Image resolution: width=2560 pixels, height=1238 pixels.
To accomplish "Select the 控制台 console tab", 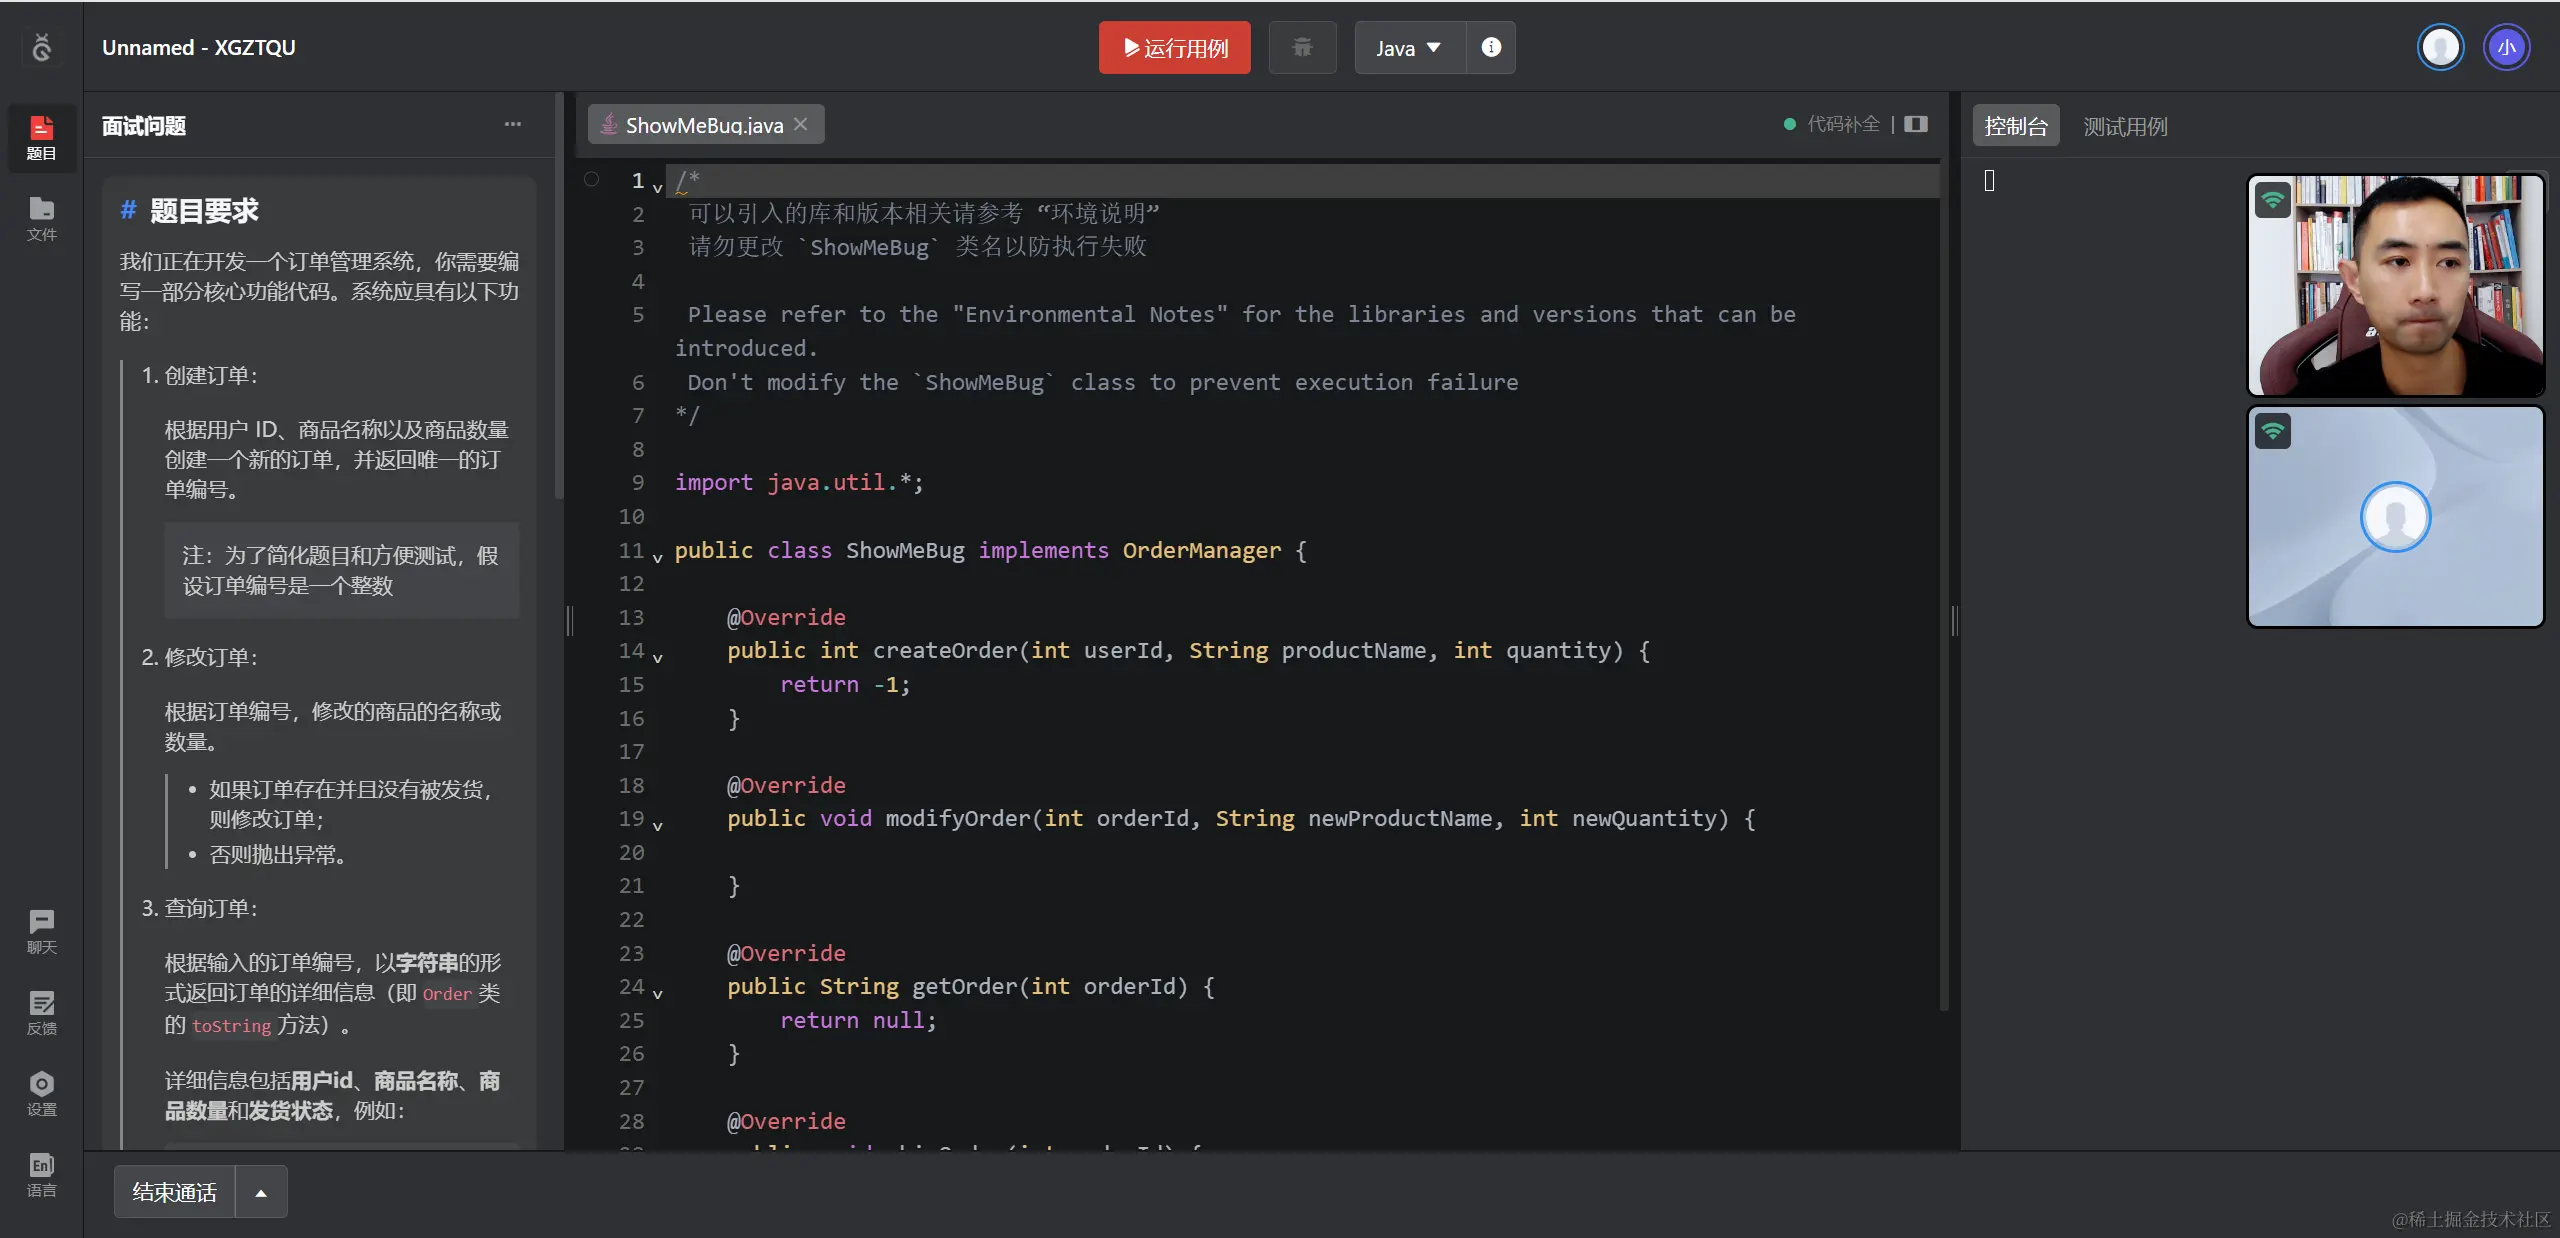I will click(2015, 127).
